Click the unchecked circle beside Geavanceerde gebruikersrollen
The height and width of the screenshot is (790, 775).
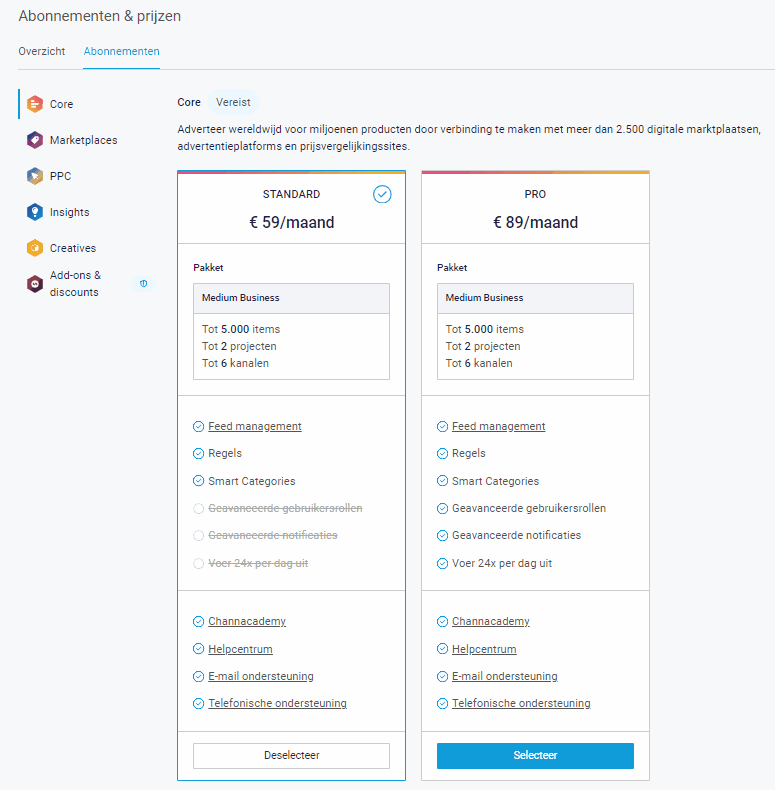199,508
